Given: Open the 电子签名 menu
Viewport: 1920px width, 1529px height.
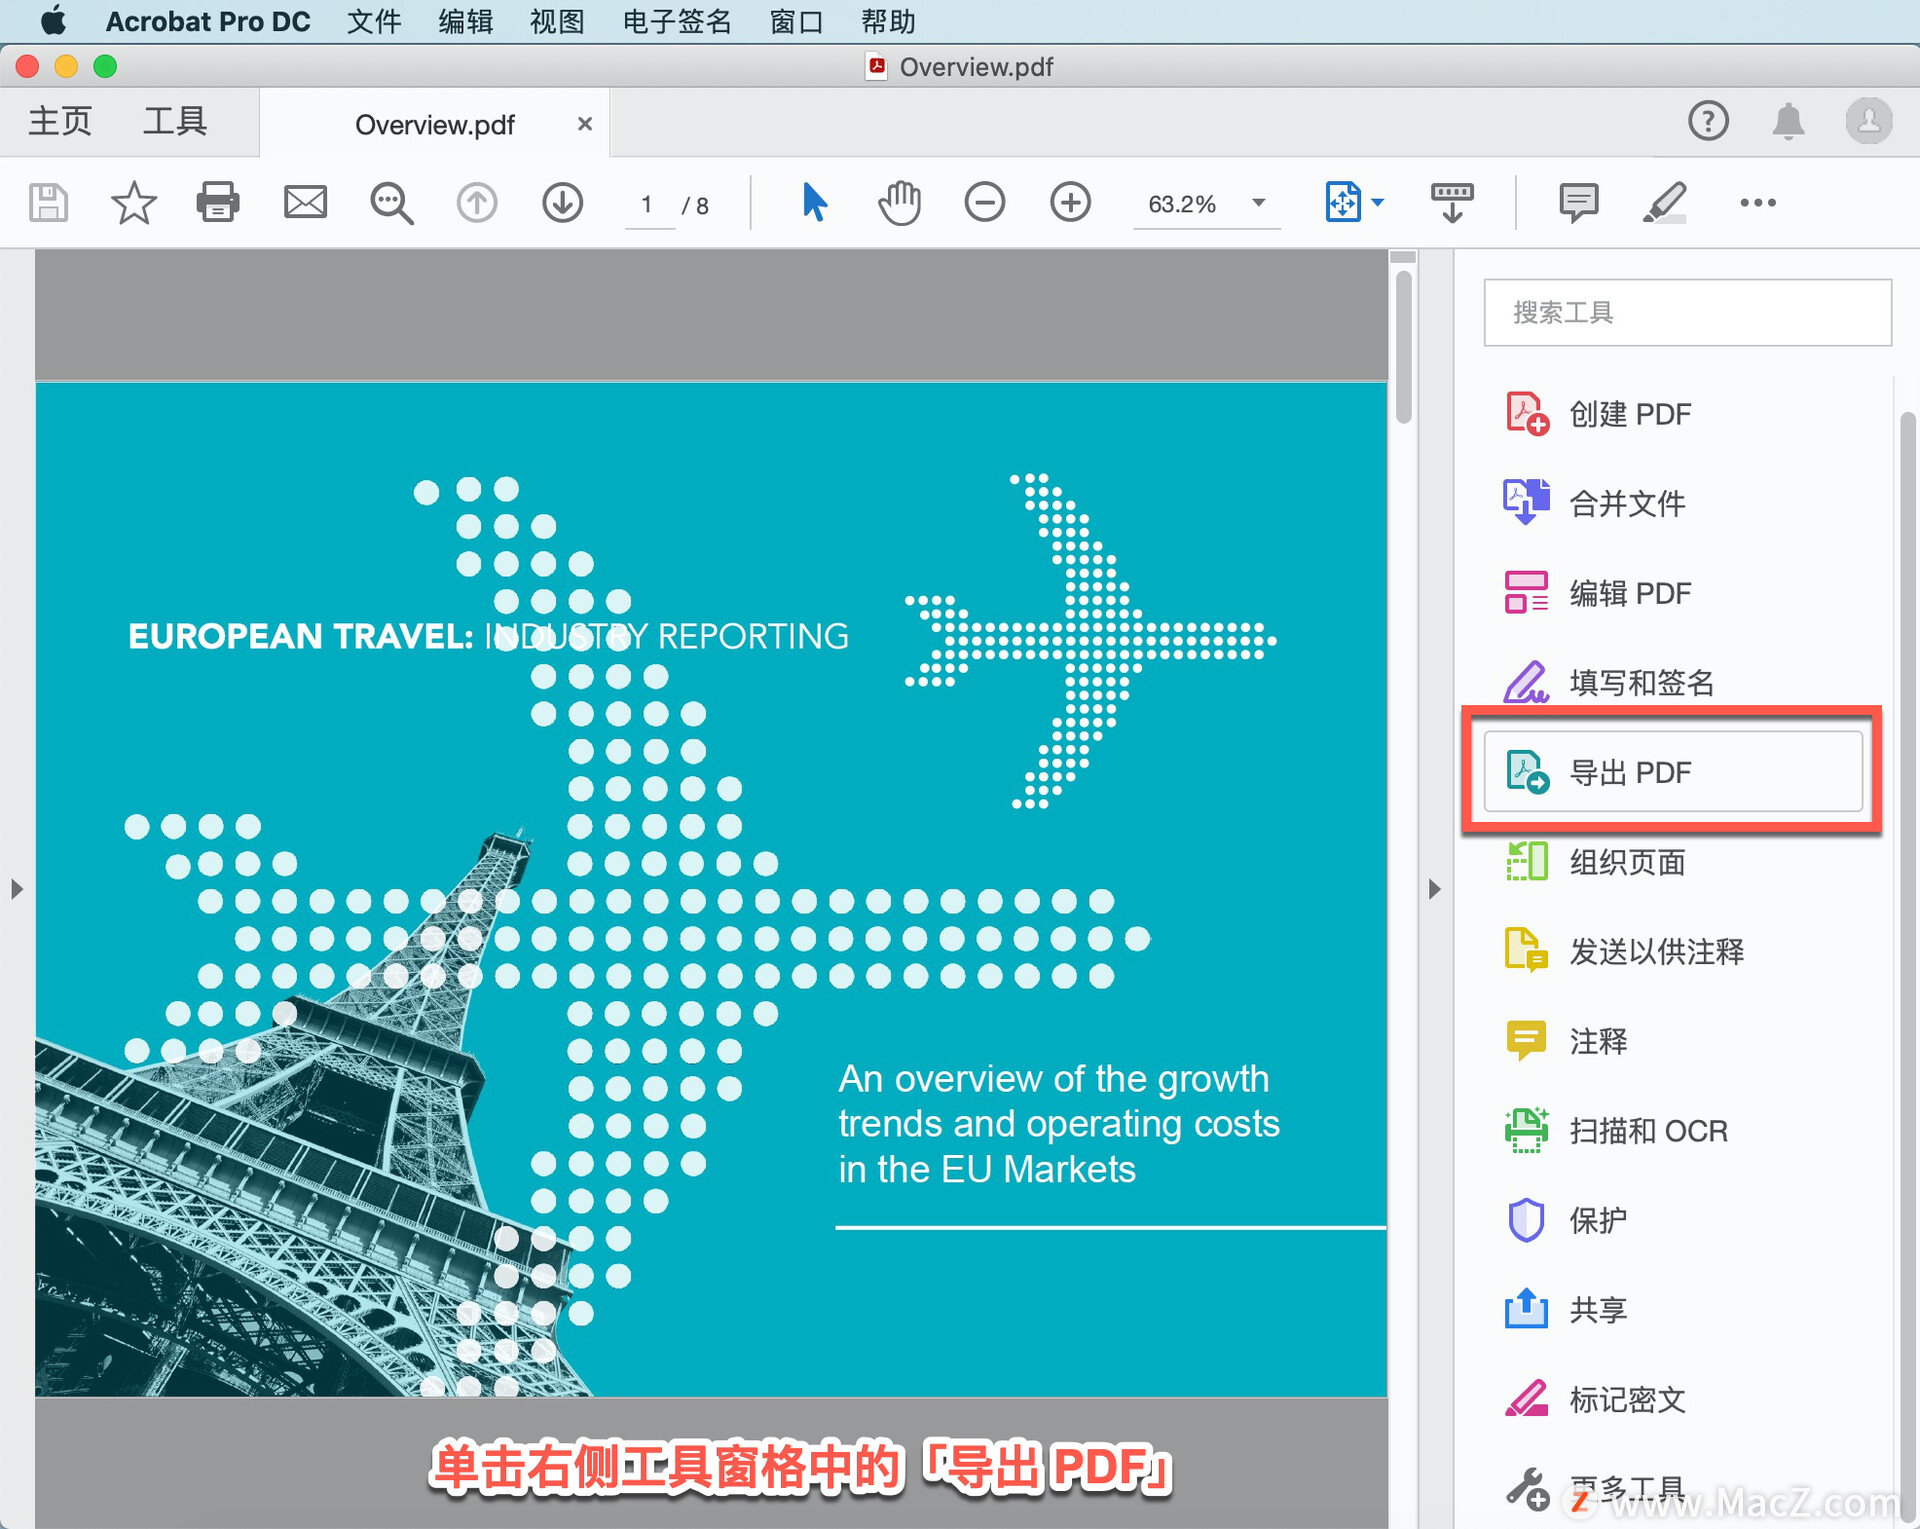Looking at the screenshot, I should 676,21.
